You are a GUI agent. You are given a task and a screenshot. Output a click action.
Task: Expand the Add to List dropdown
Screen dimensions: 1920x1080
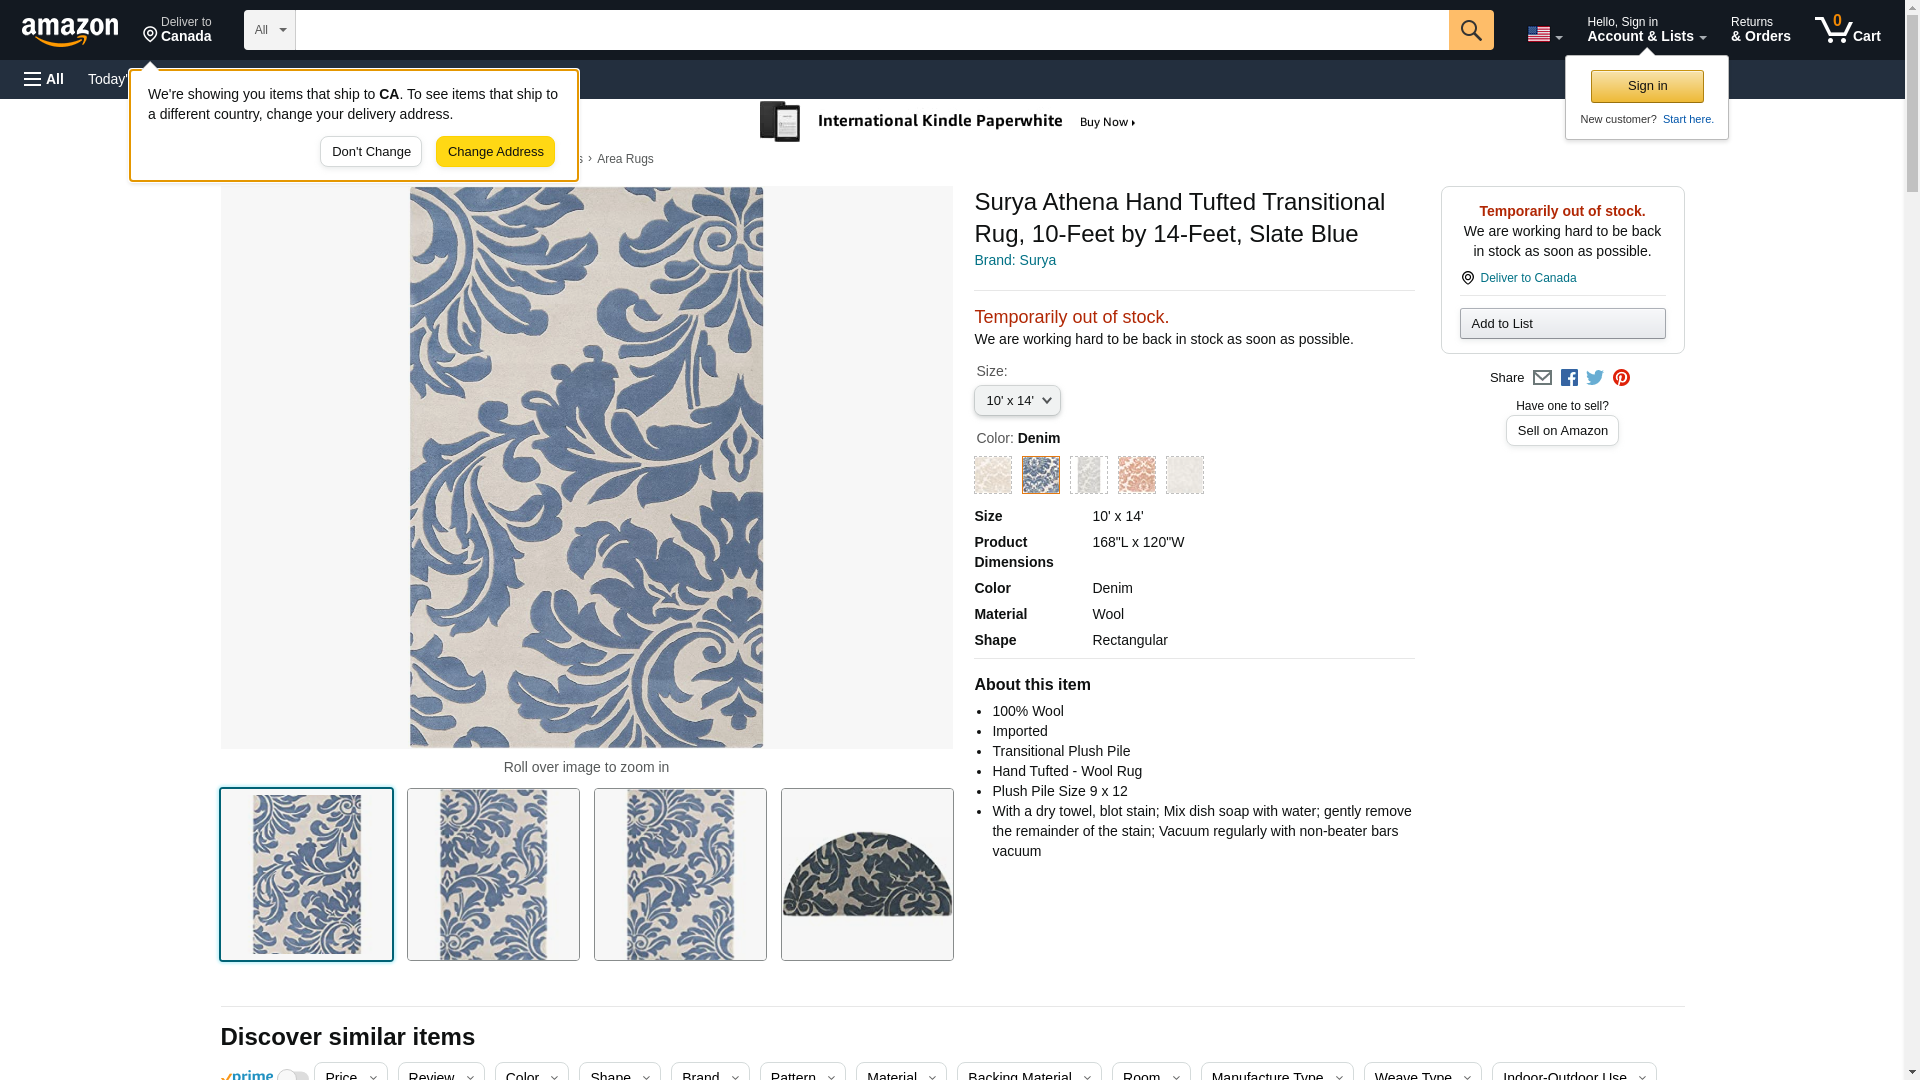pos(1562,324)
